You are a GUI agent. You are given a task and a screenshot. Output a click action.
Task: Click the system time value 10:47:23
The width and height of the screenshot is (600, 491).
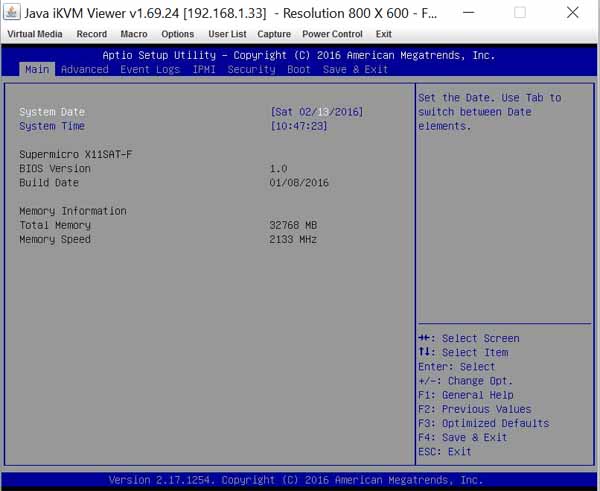(299, 126)
